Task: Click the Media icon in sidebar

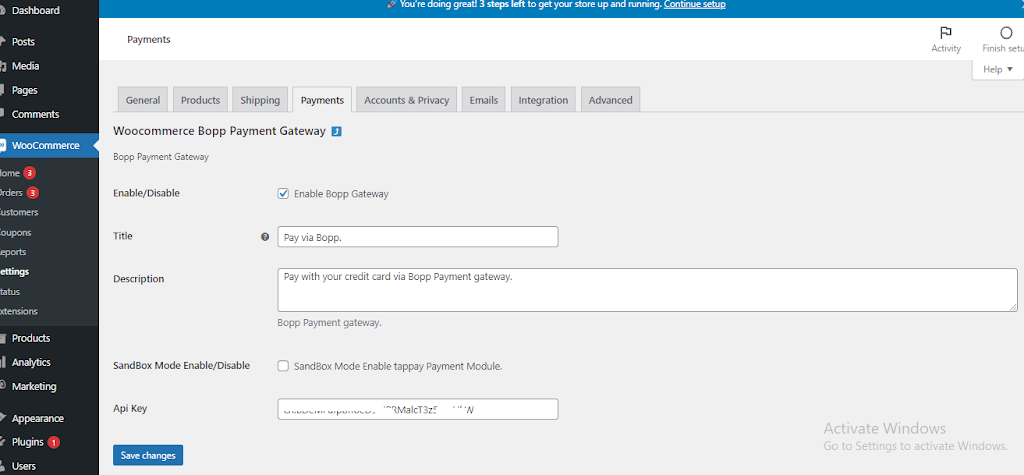Action: 3,66
